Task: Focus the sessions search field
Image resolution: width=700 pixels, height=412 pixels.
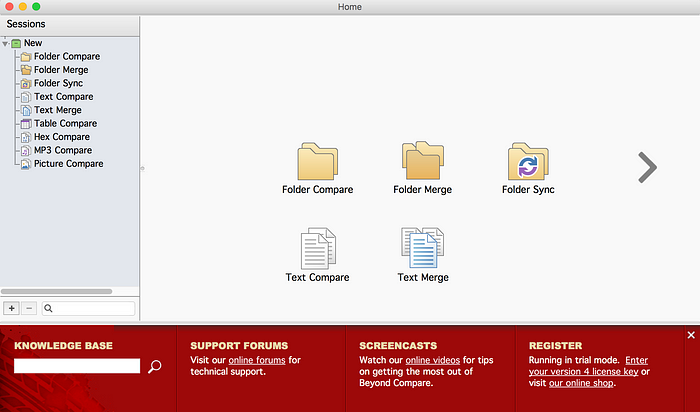Action: pos(88,308)
